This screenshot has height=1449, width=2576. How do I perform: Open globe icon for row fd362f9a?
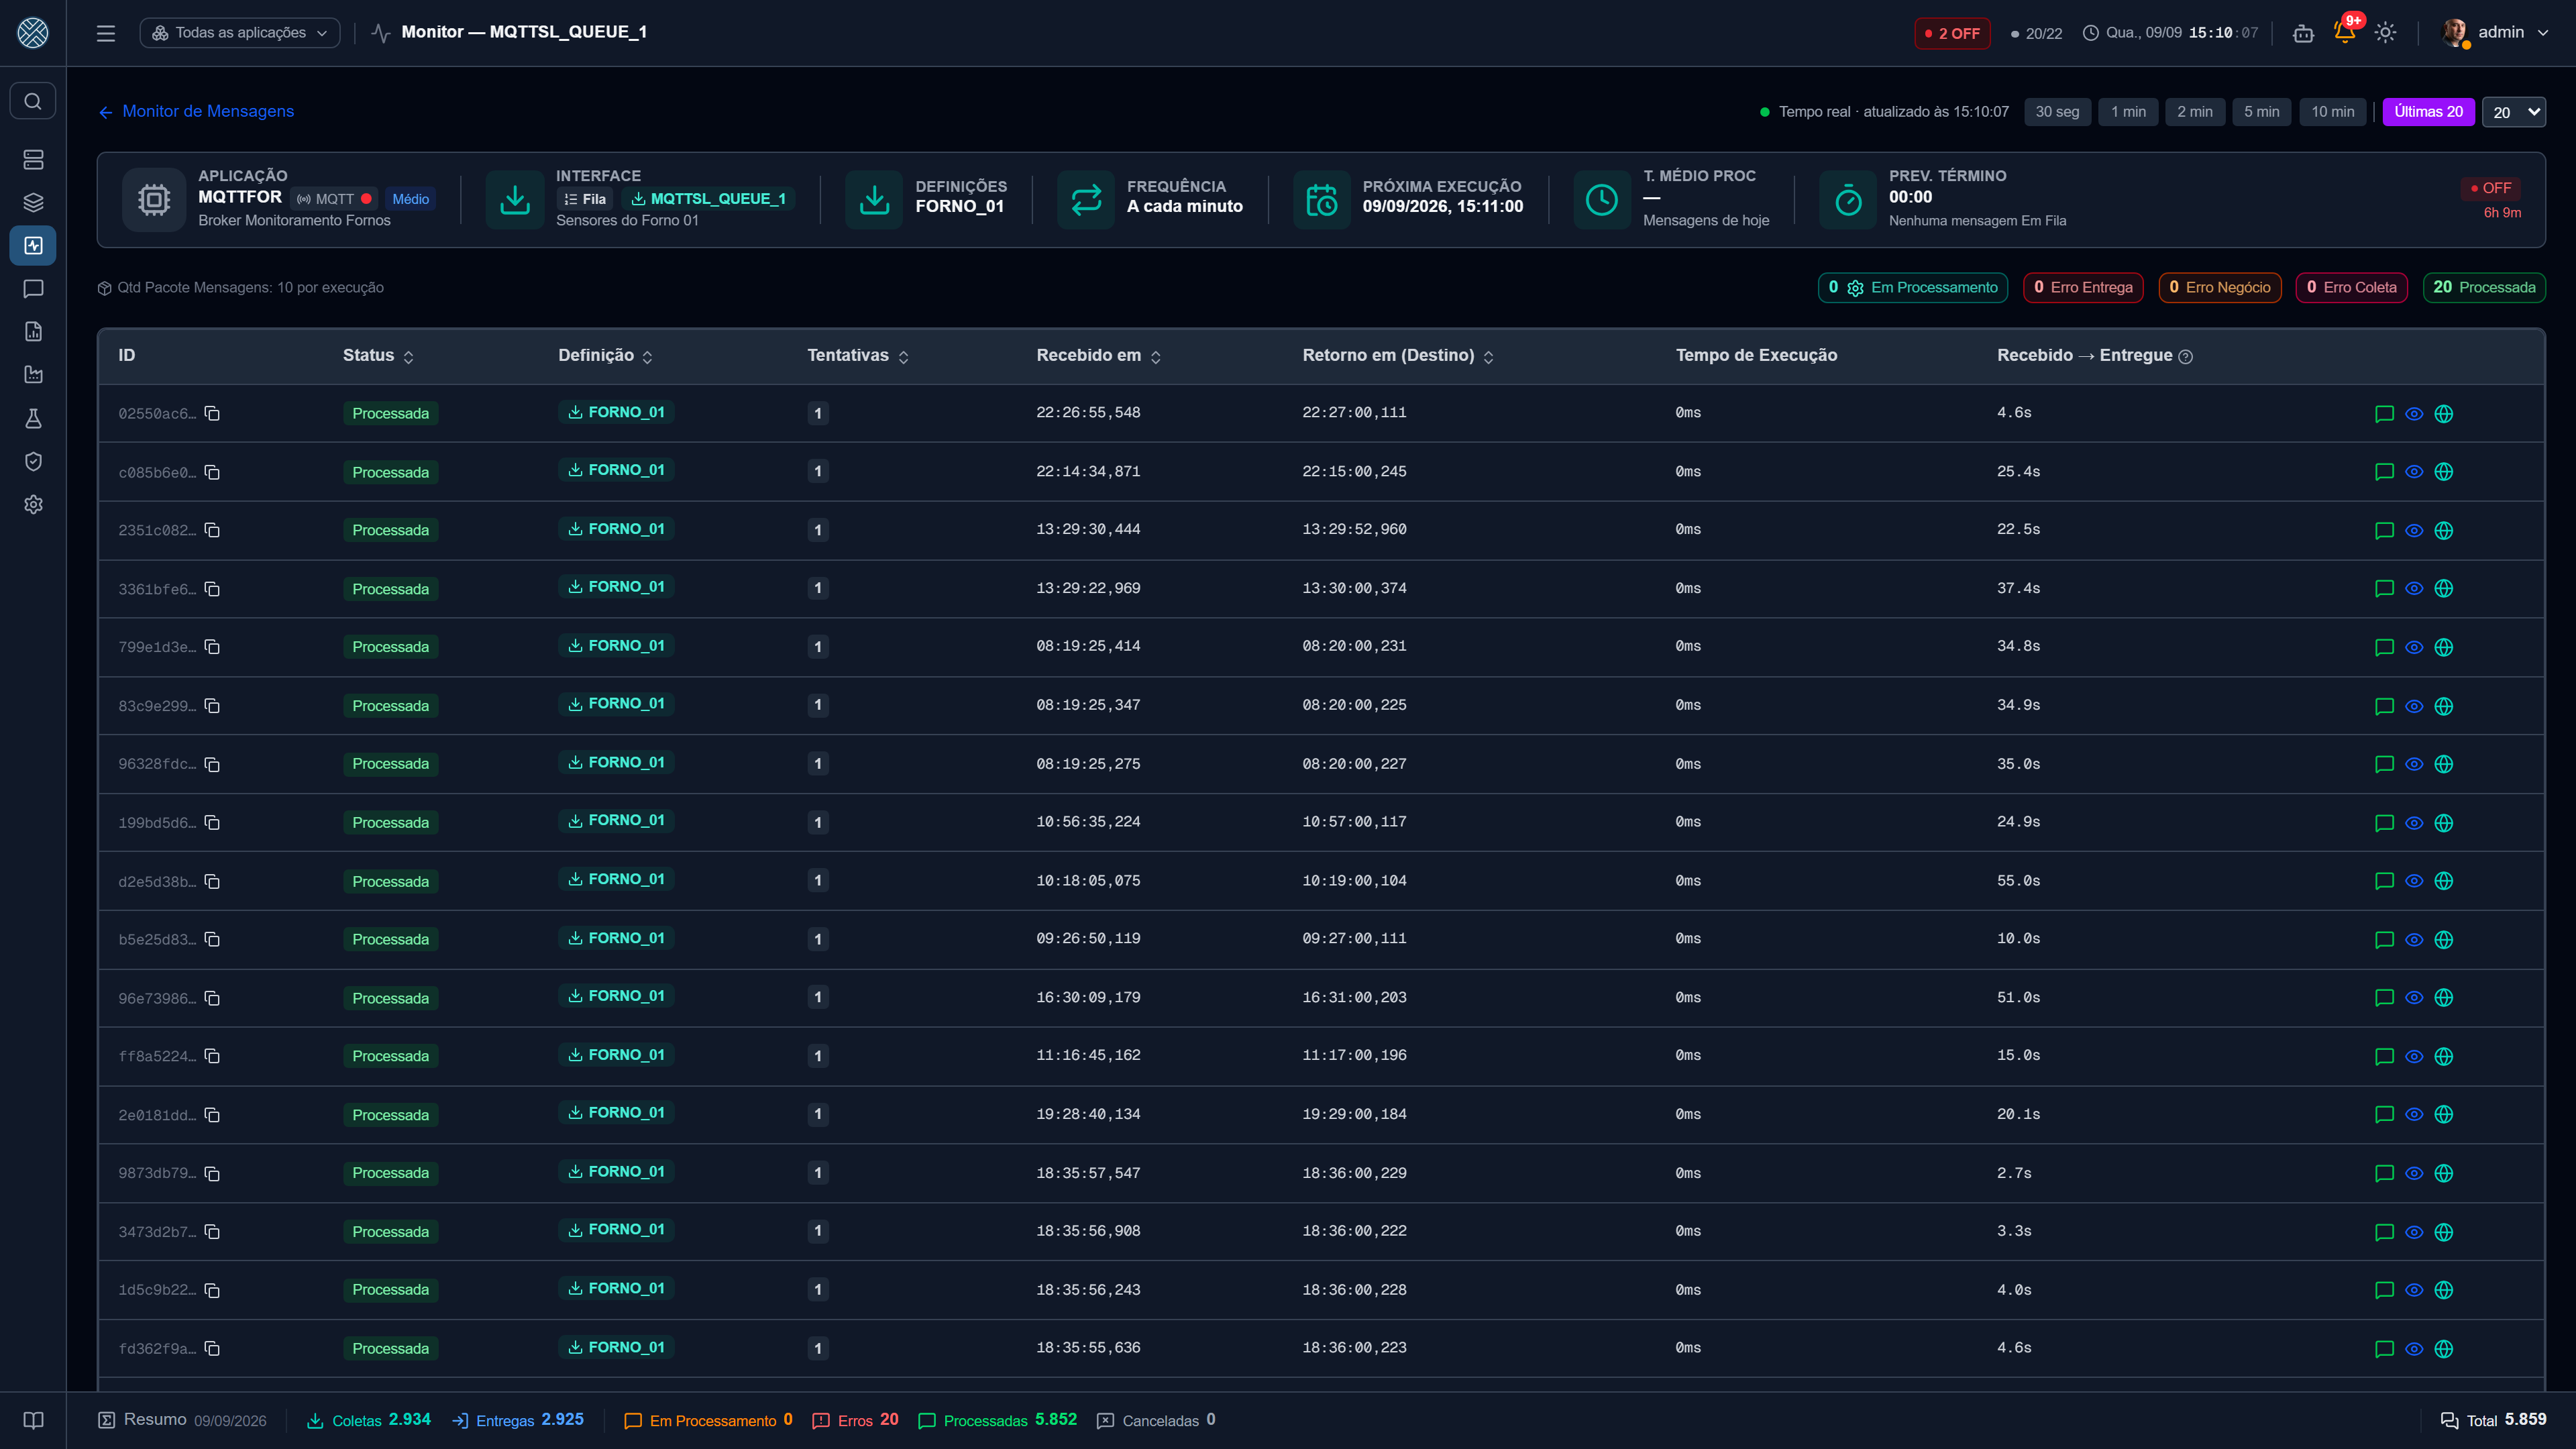coord(2444,1349)
